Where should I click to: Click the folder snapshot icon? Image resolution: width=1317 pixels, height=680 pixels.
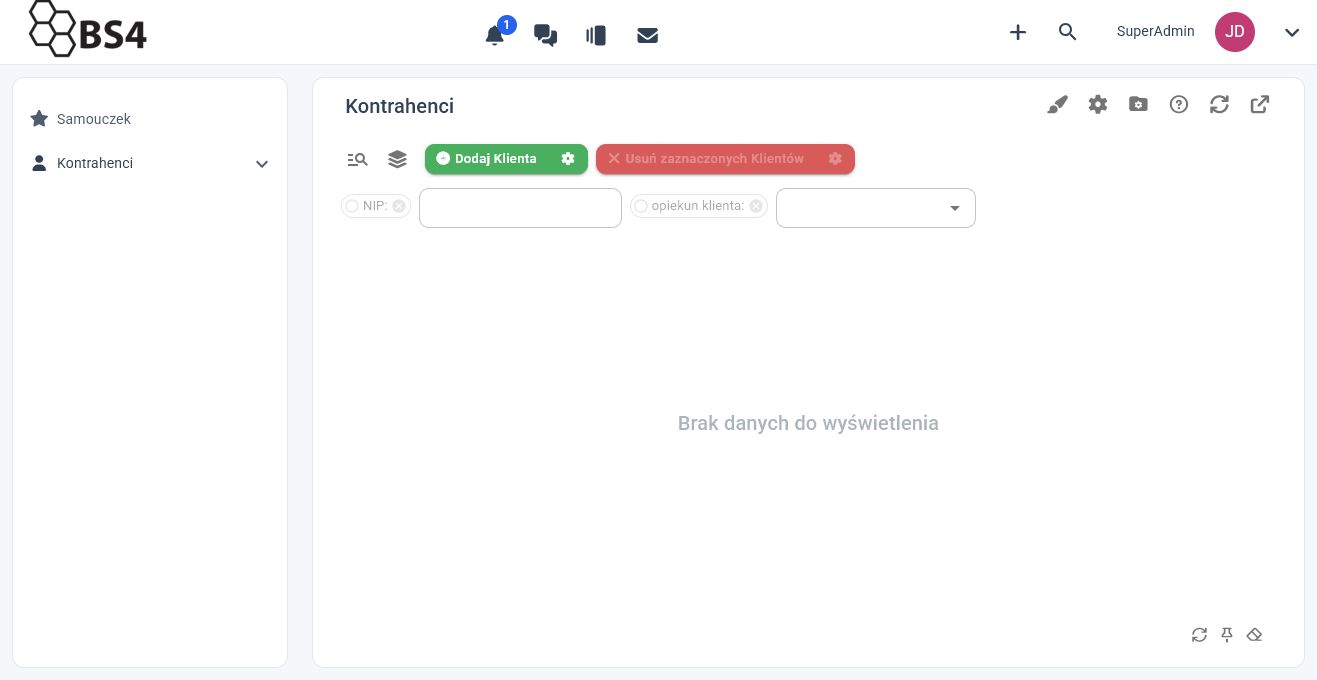click(x=1138, y=104)
